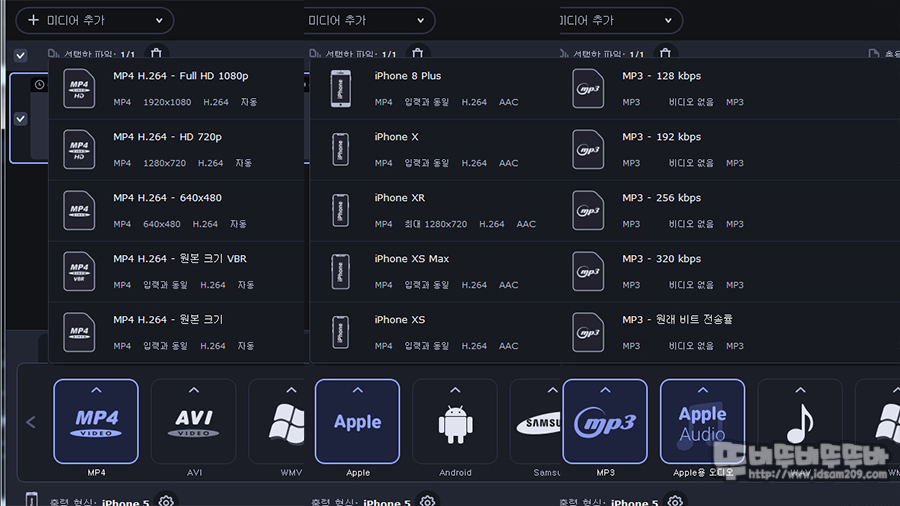
Task: Toggle the checkbox on the media file item
Action: click(21, 119)
